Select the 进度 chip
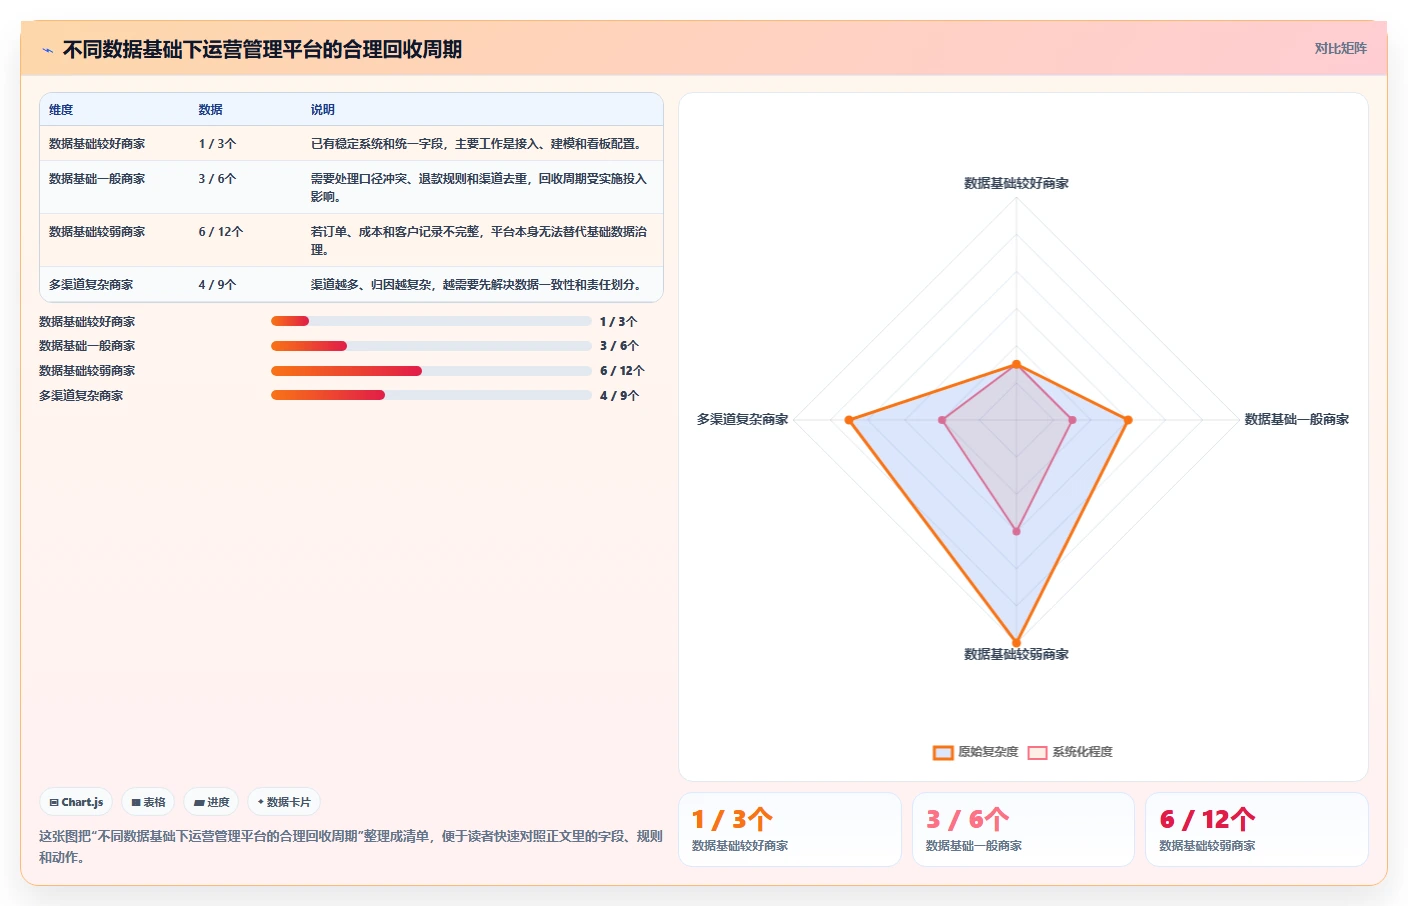Viewport: 1408px width, 906px height. tap(211, 802)
